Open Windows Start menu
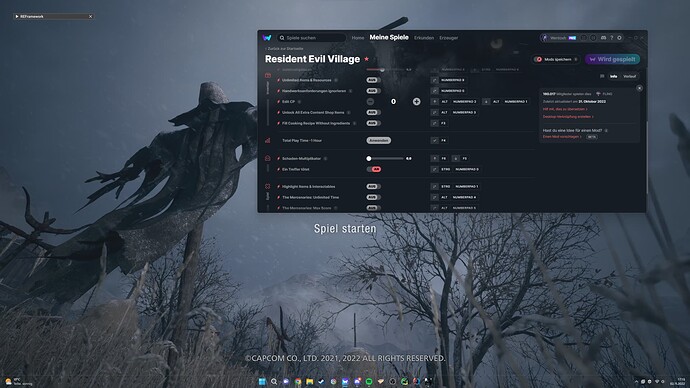Screen dimensions: 690x388 click(x=262, y=381)
